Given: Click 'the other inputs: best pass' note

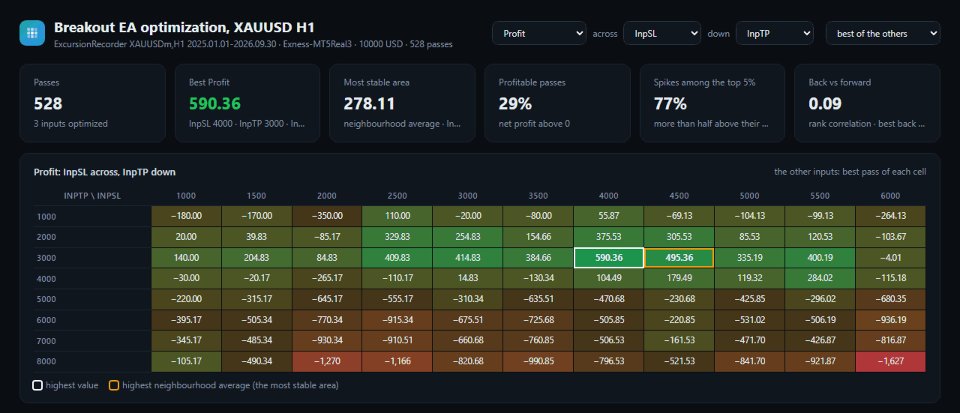Looking at the screenshot, I should tap(850, 172).
